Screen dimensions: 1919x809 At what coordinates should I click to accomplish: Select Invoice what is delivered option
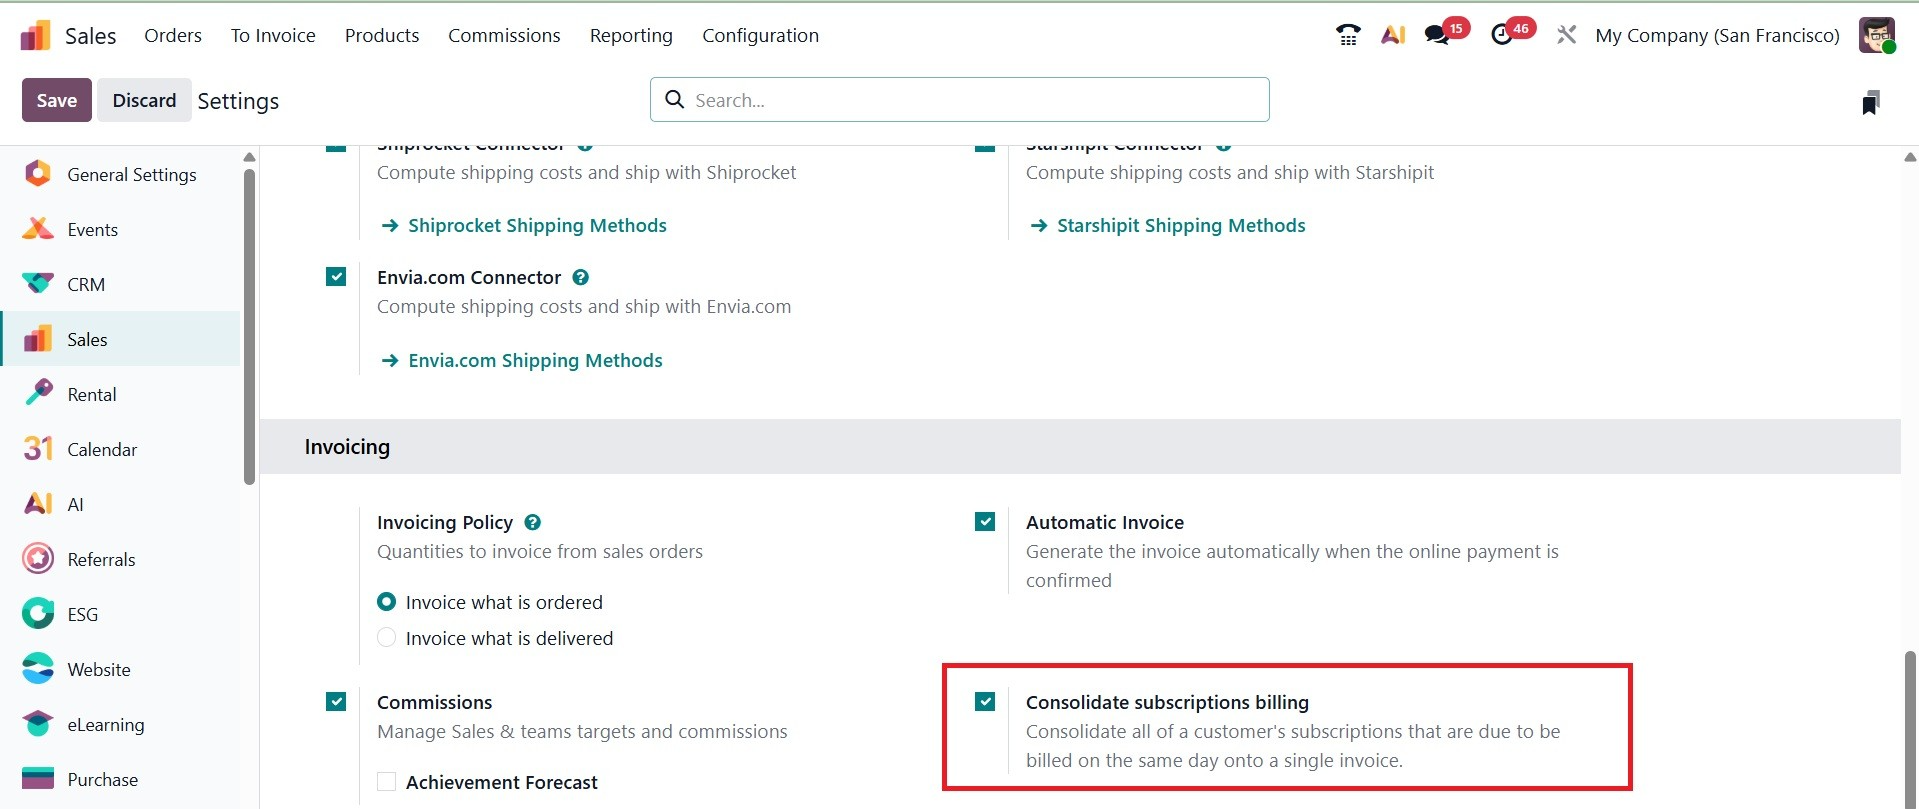[387, 638]
